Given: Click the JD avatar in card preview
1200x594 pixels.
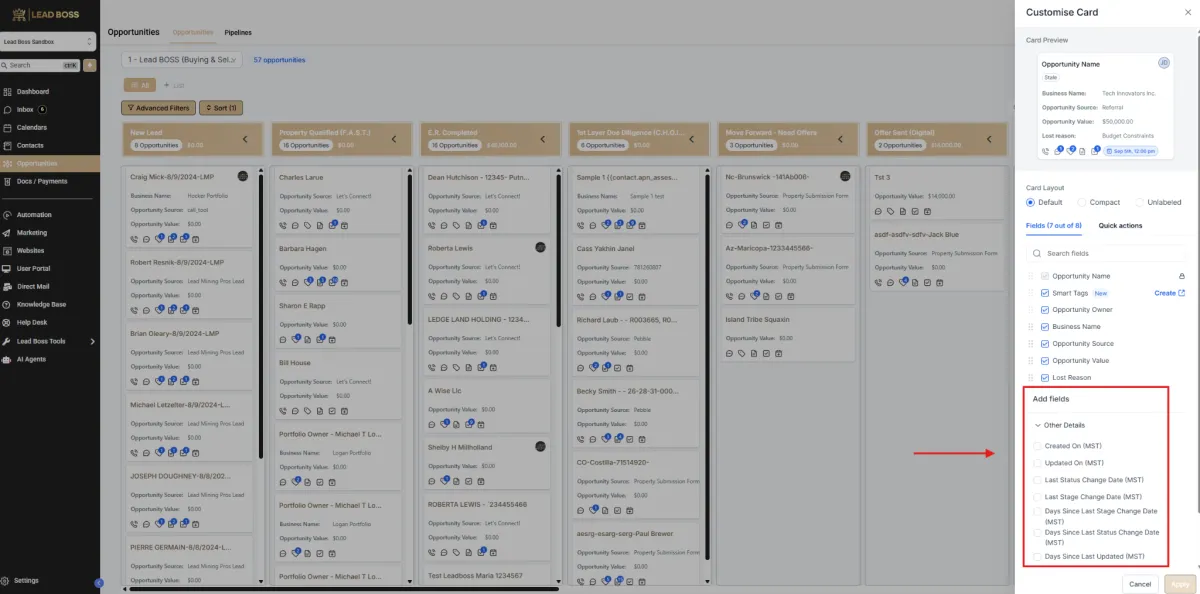Looking at the screenshot, I should click(1164, 63).
